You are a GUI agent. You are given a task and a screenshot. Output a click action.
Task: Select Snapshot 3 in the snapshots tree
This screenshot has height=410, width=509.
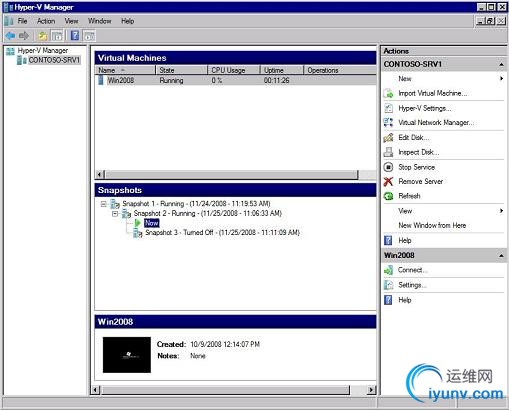[x=222, y=232]
